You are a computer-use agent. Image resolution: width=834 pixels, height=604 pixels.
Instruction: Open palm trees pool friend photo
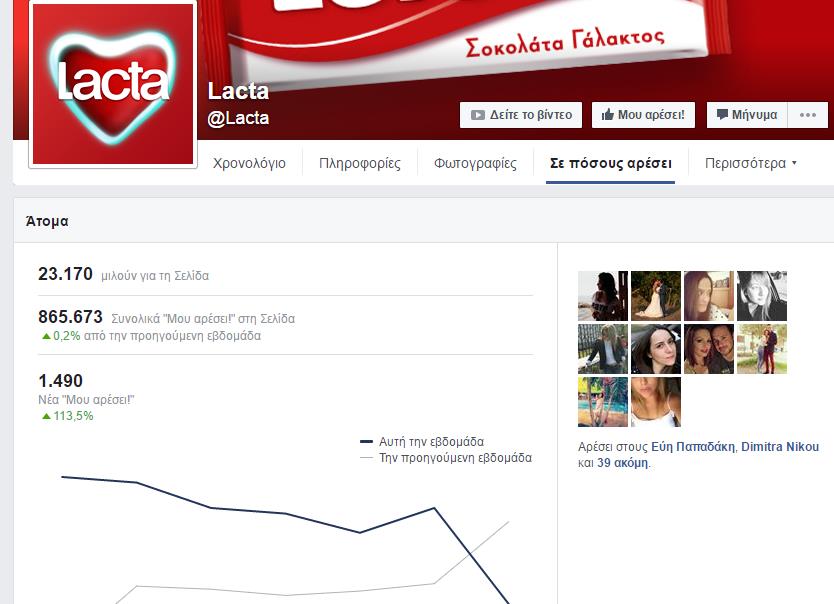click(x=603, y=402)
